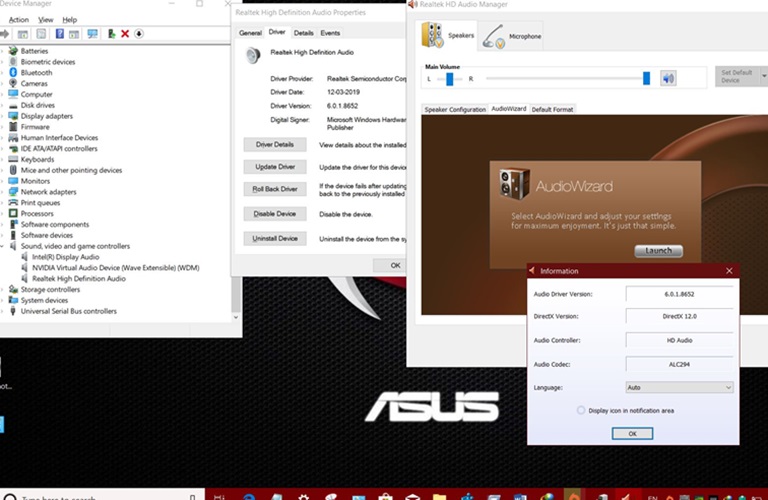Click the Main Volume slider handle
Screen dimensions: 768x500
point(646,78)
